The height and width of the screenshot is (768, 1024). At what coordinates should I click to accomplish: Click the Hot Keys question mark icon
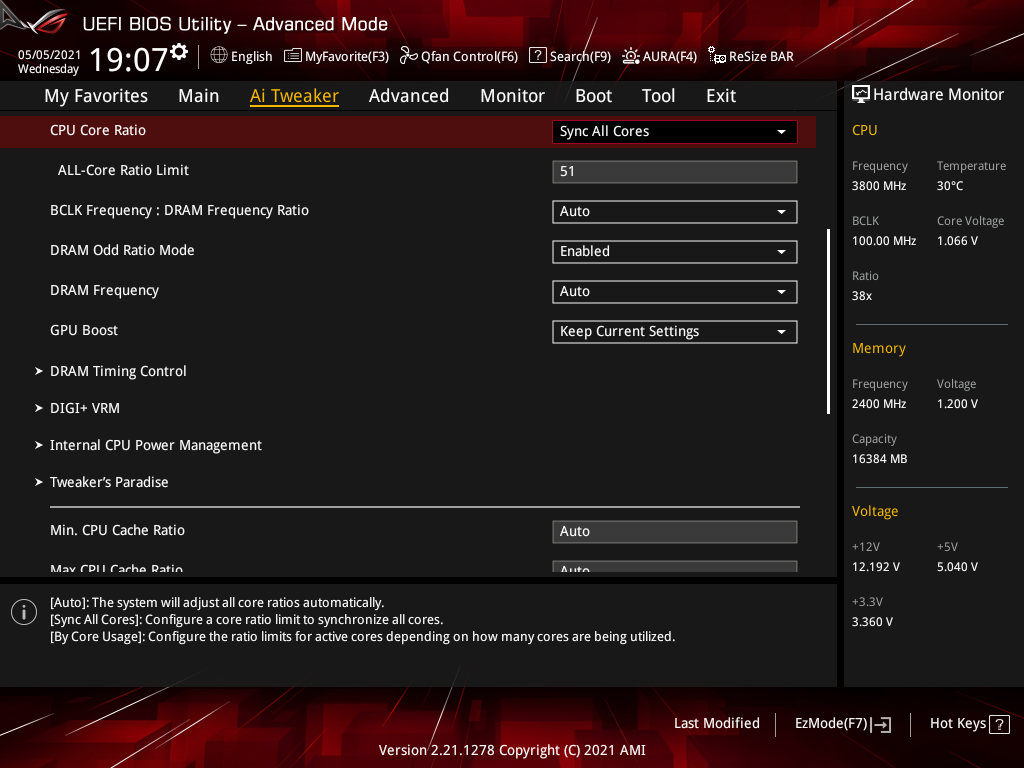click(x=999, y=724)
